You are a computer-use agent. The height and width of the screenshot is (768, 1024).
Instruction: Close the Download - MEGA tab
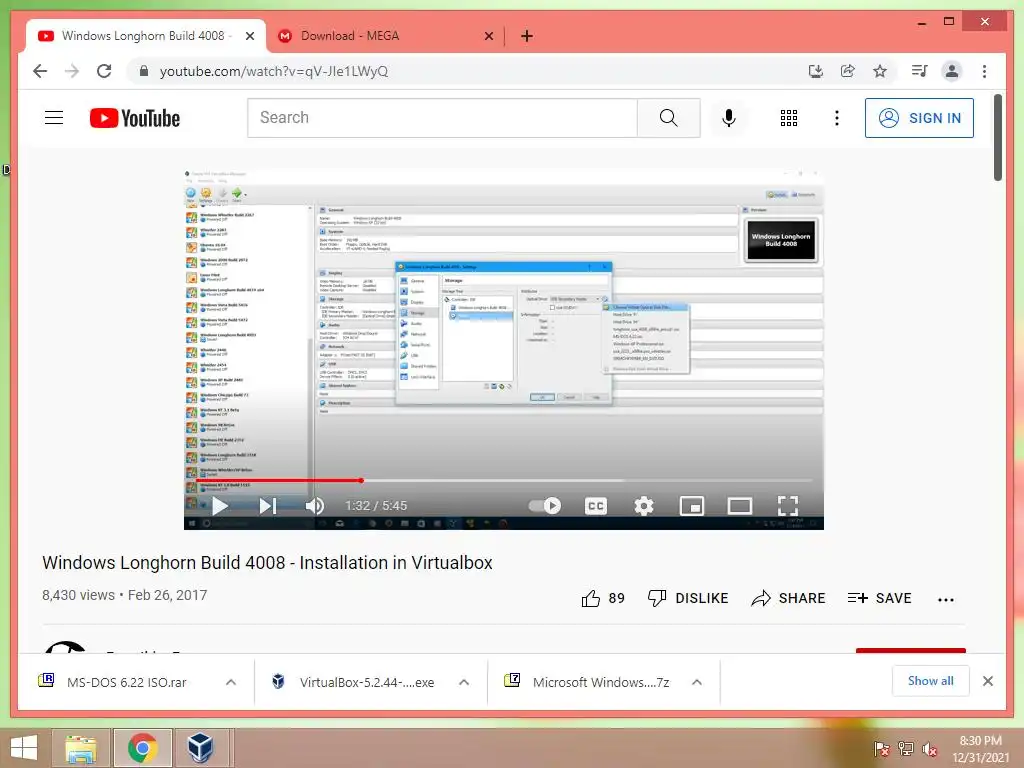click(488, 37)
